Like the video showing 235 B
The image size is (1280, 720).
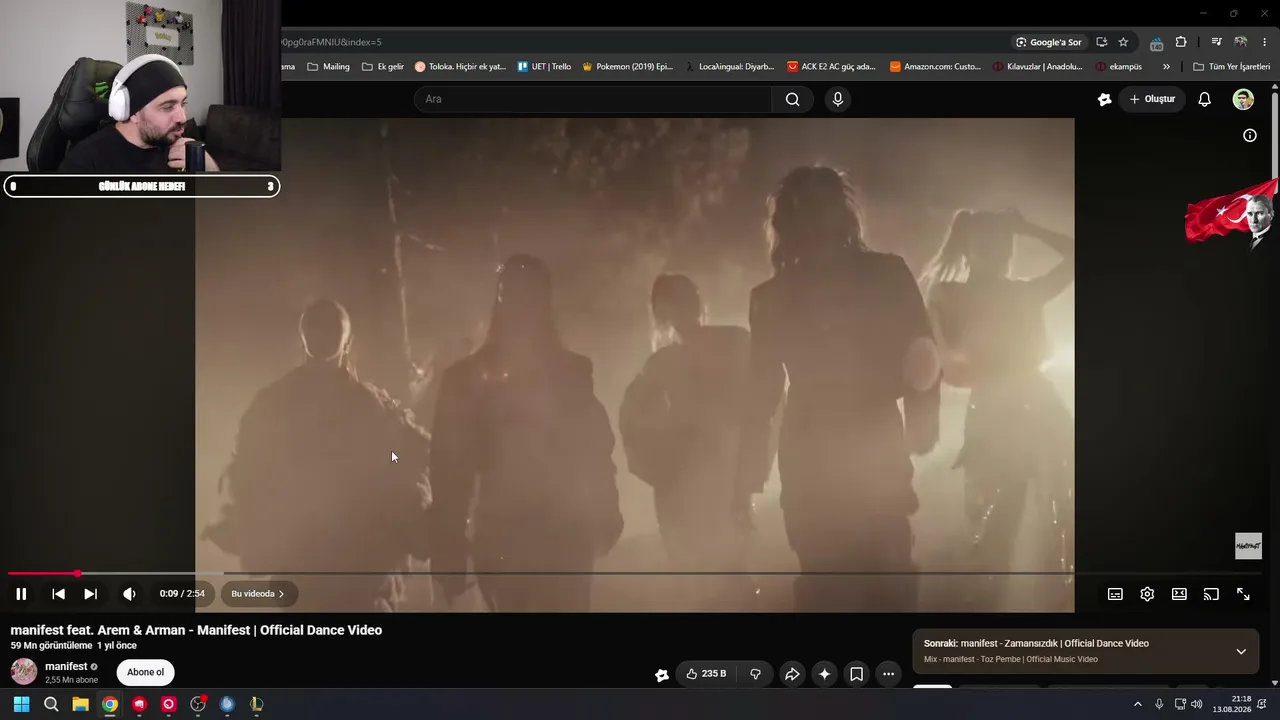[x=707, y=674]
